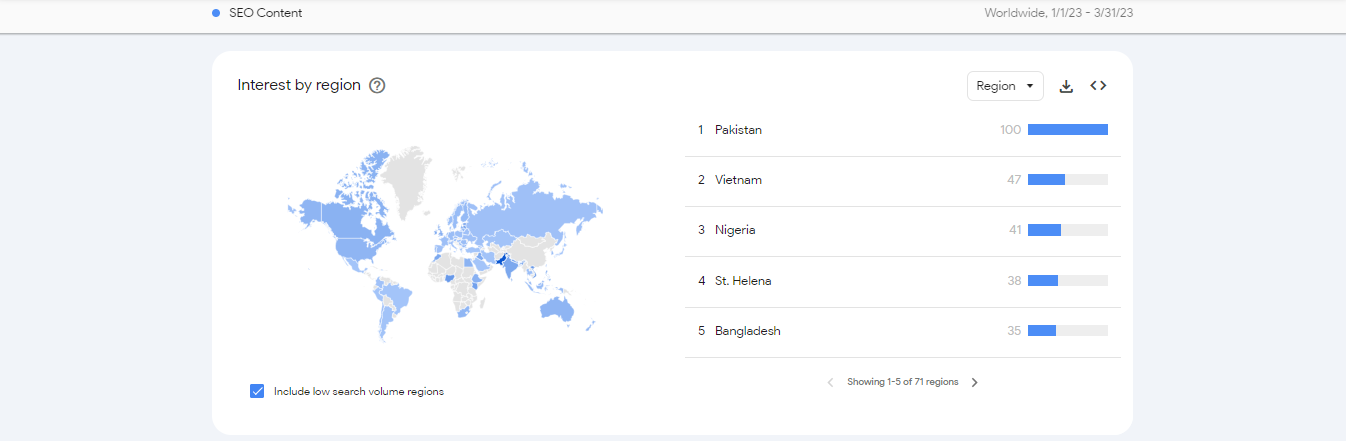Click the SEO Content search term label

click(x=265, y=13)
